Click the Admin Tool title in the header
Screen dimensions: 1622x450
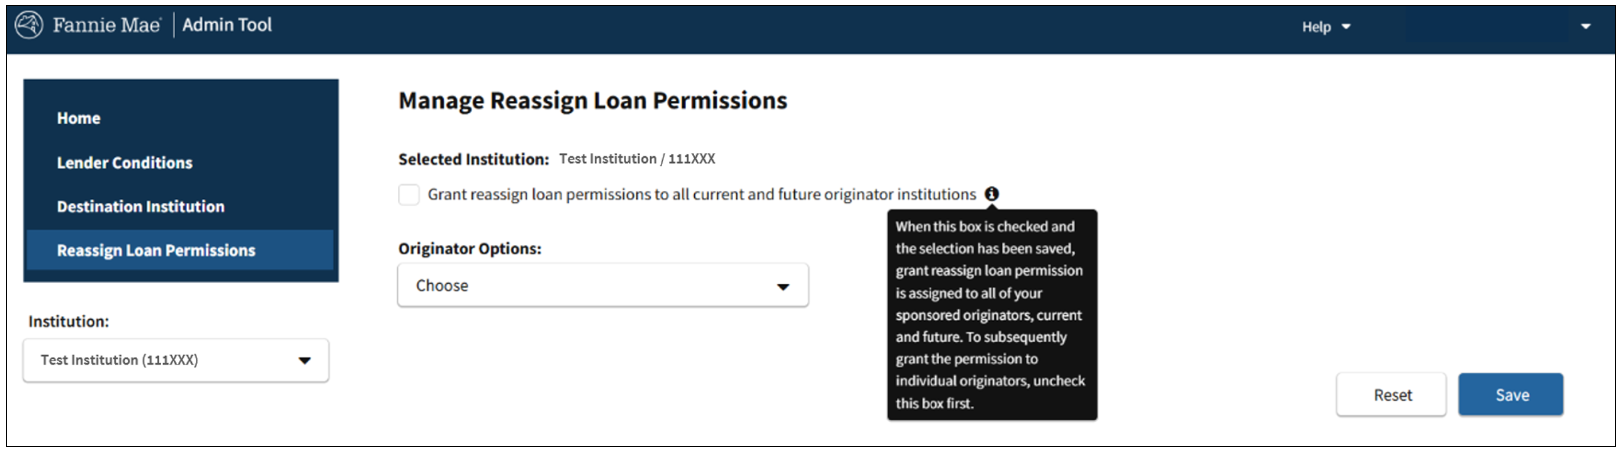(x=227, y=25)
